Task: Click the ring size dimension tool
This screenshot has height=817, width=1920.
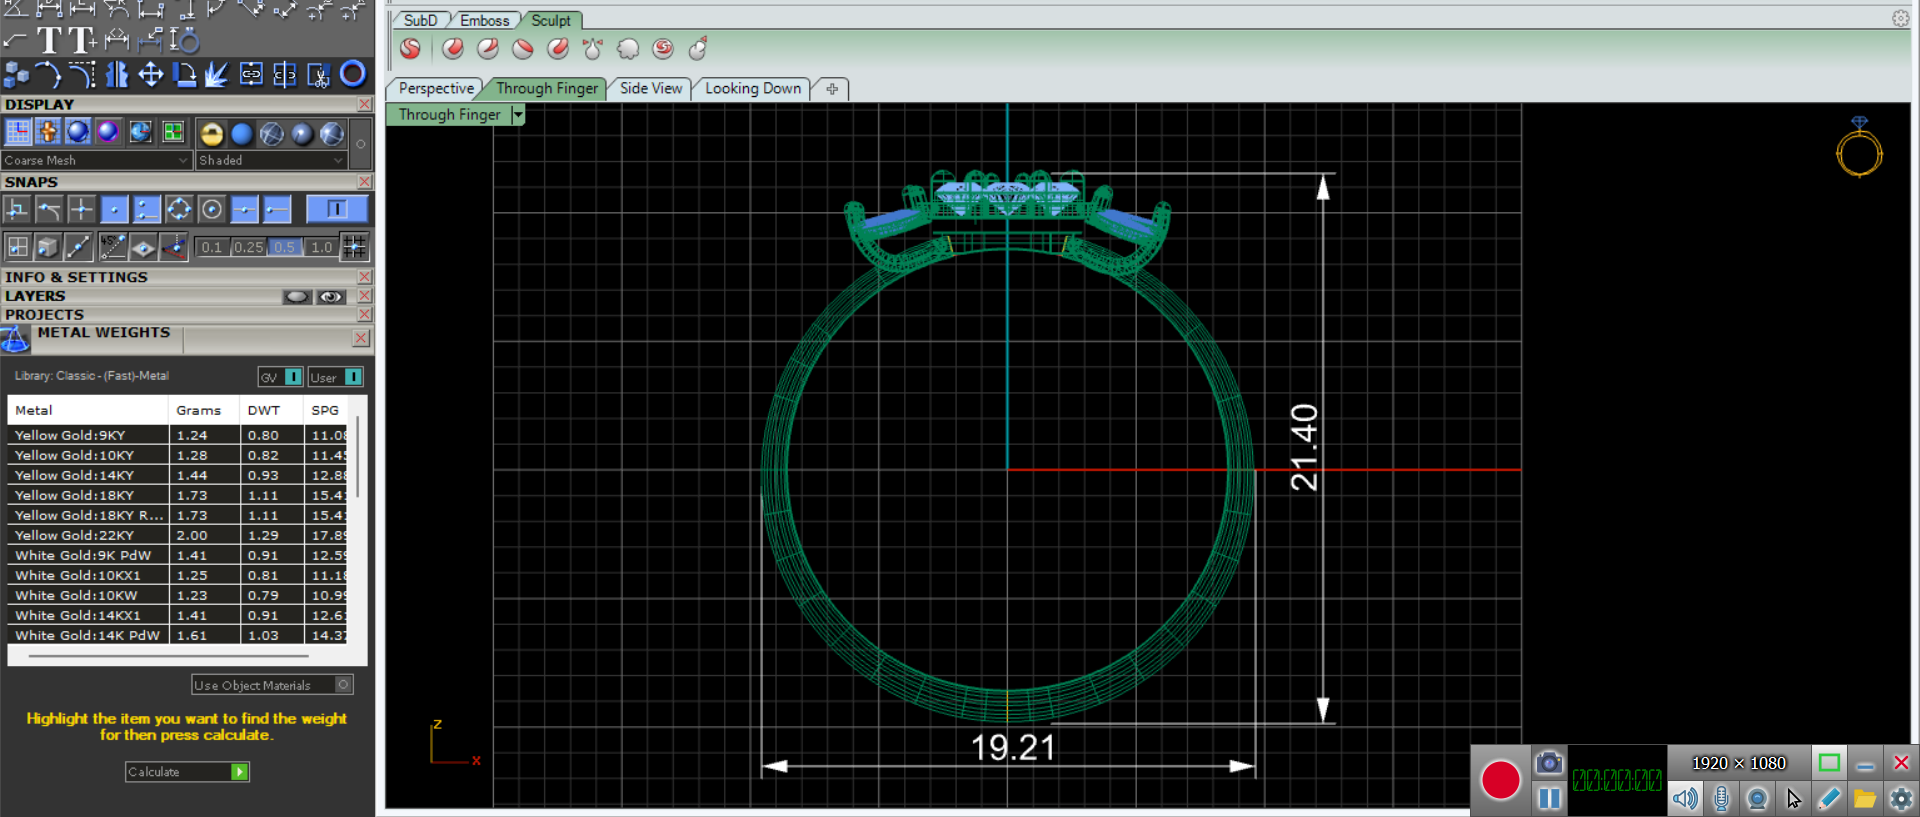Action: (x=184, y=40)
